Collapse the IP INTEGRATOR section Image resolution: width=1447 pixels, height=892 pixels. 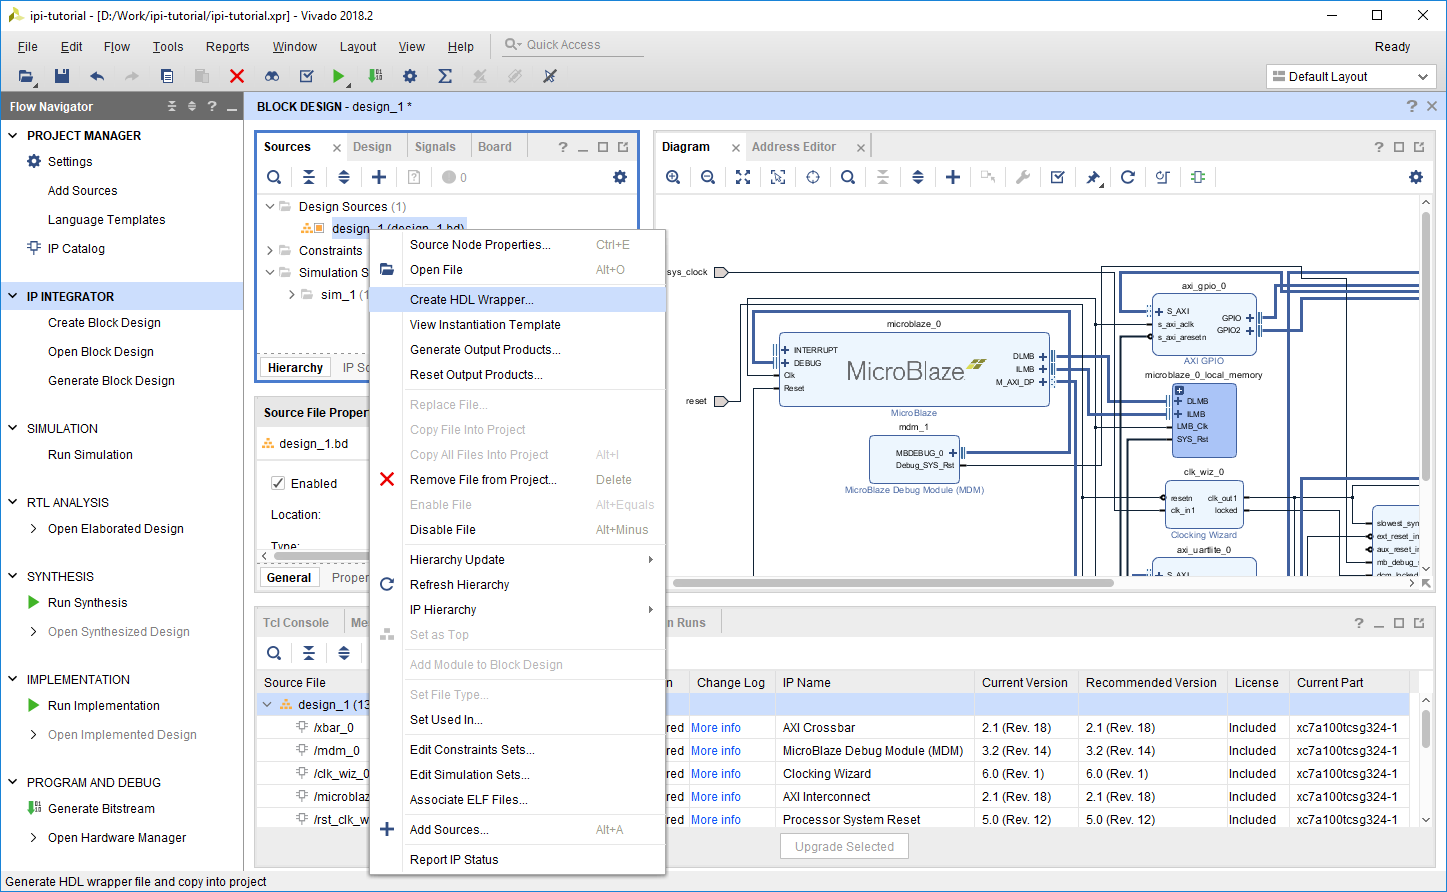point(13,296)
